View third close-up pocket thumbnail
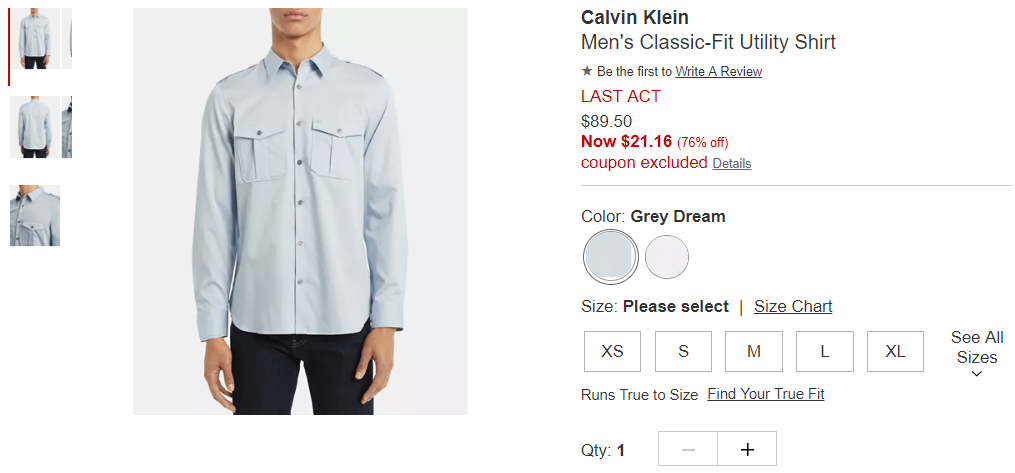The image size is (1015, 473). pyautogui.click(x=35, y=215)
